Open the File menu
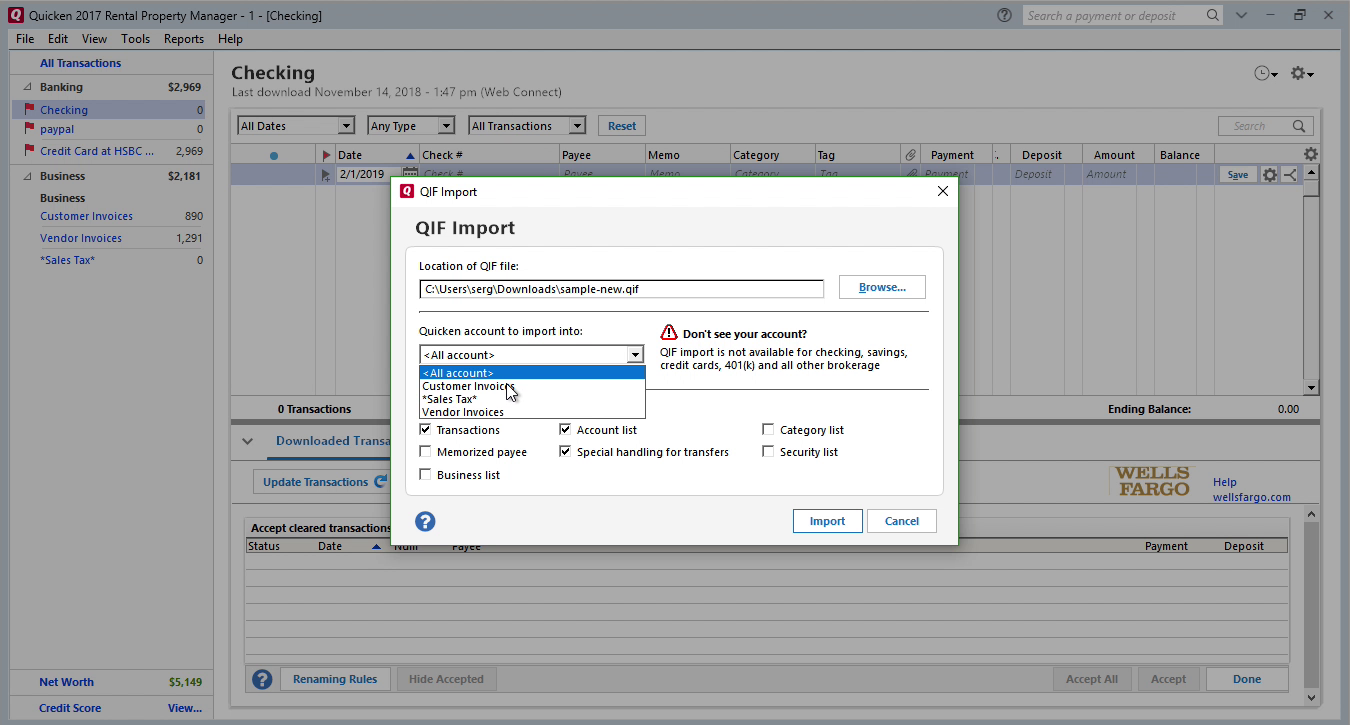The height and width of the screenshot is (725, 1350). click(25, 39)
